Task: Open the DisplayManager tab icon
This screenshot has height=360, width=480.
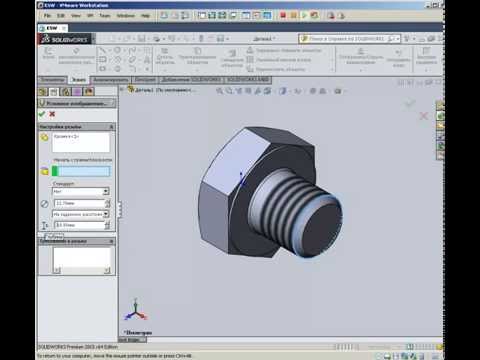Action: pos(89,92)
